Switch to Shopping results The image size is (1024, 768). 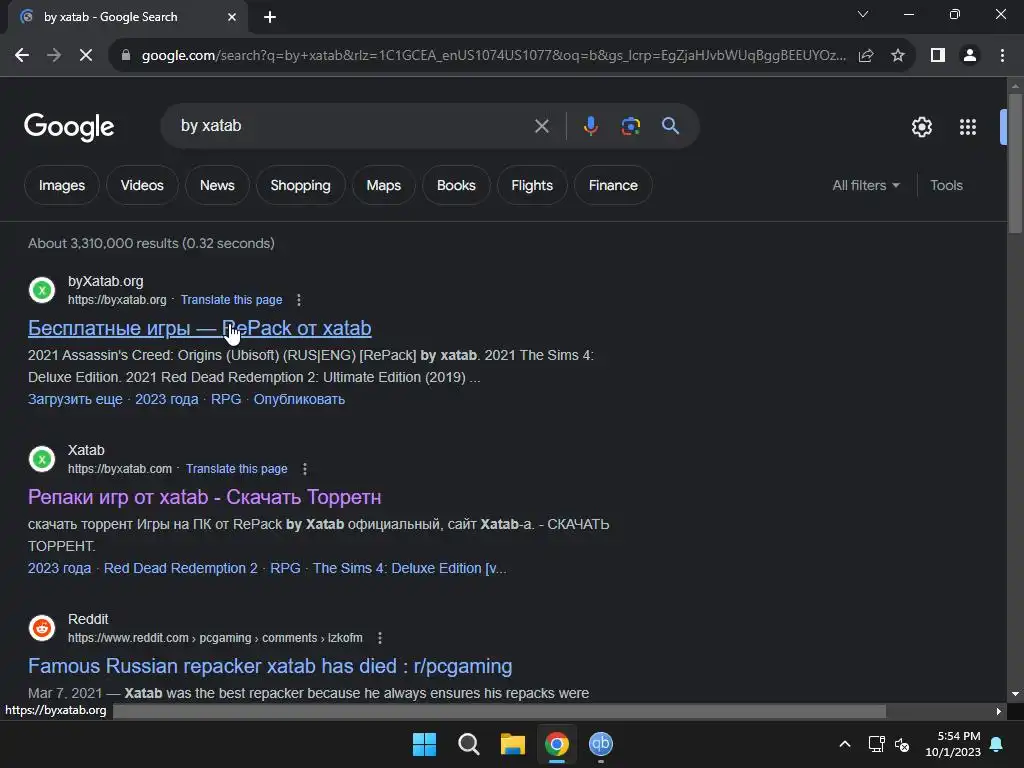coord(300,185)
